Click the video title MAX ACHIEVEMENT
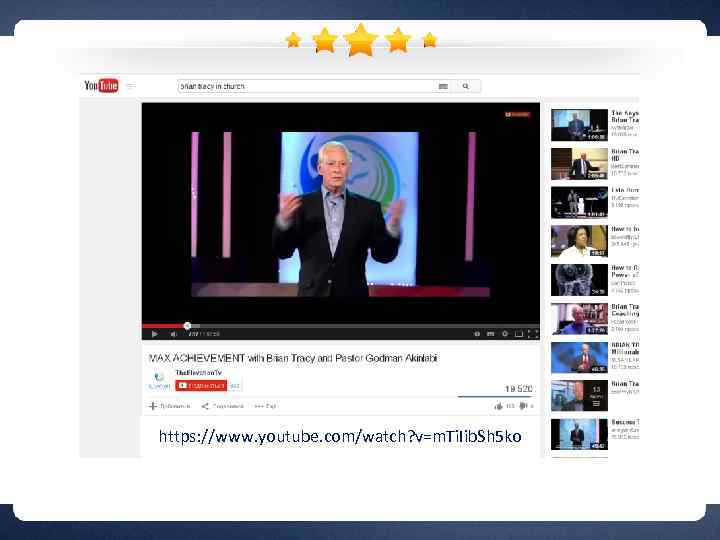This screenshot has width=720, height=540. [293, 358]
